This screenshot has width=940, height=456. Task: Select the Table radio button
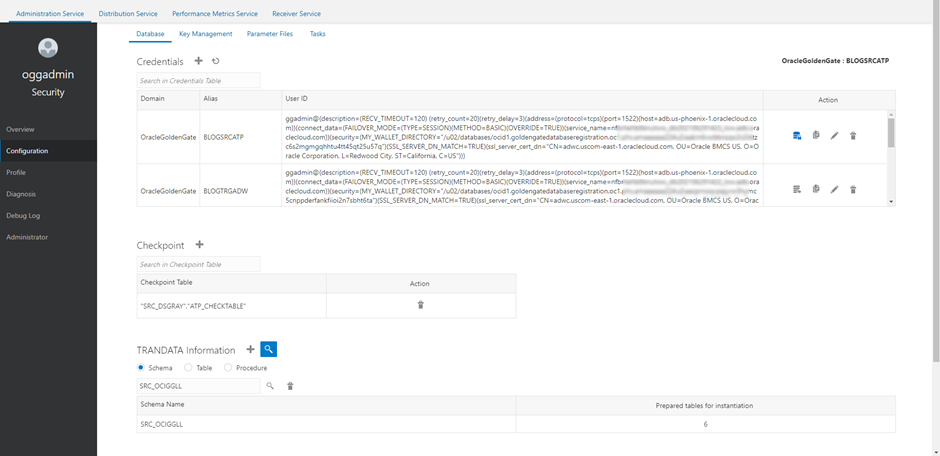[188, 367]
